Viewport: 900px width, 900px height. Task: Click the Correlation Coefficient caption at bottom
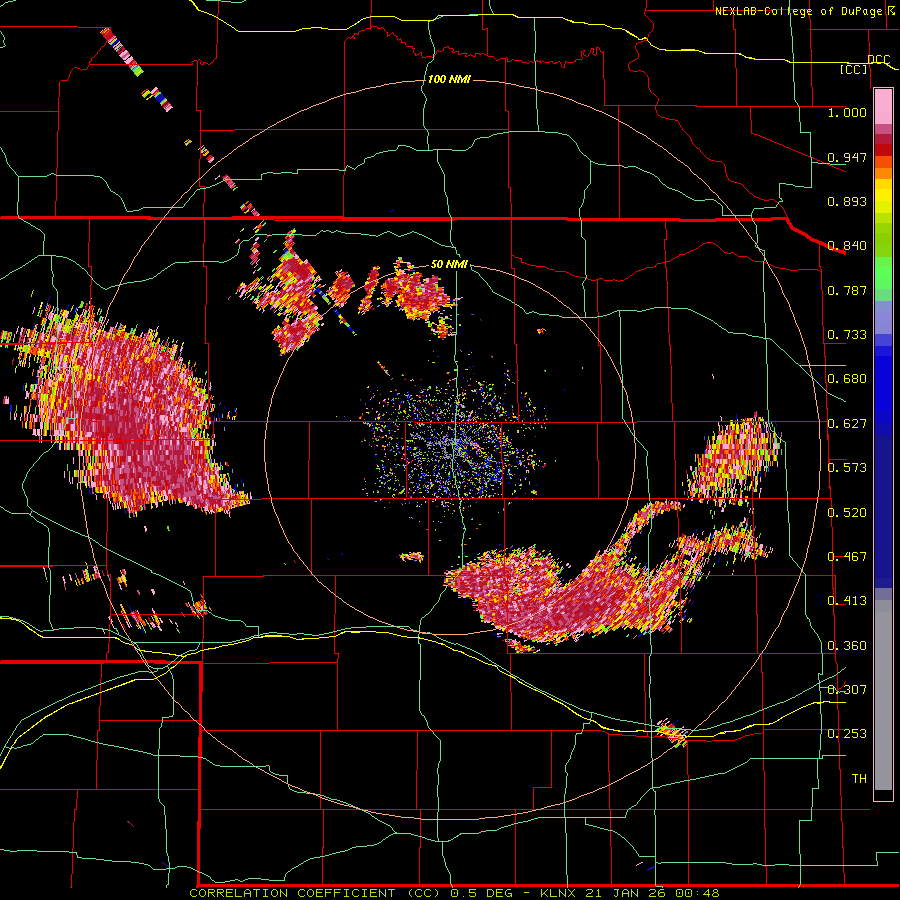coord(453,893)
